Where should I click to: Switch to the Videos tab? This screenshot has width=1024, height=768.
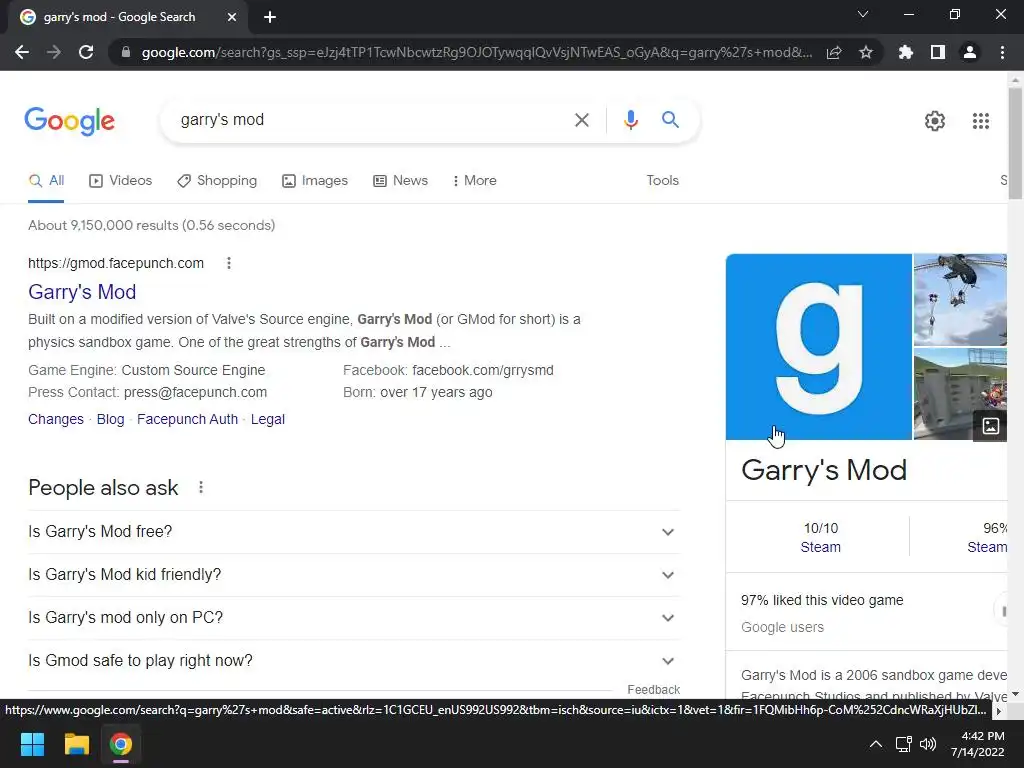[x=121, y=181]
